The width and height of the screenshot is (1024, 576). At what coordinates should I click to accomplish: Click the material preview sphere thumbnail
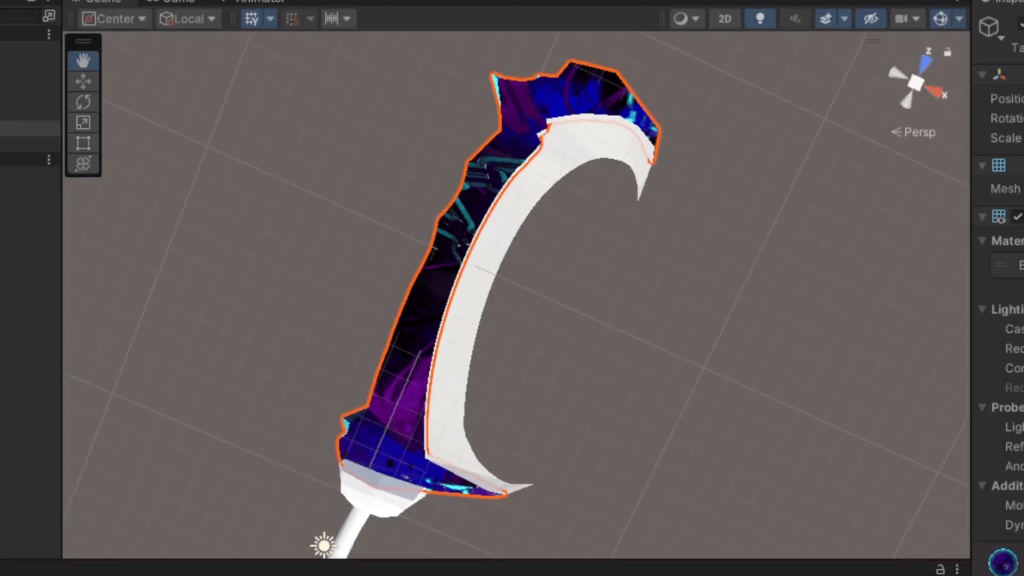click(1003, 562)
